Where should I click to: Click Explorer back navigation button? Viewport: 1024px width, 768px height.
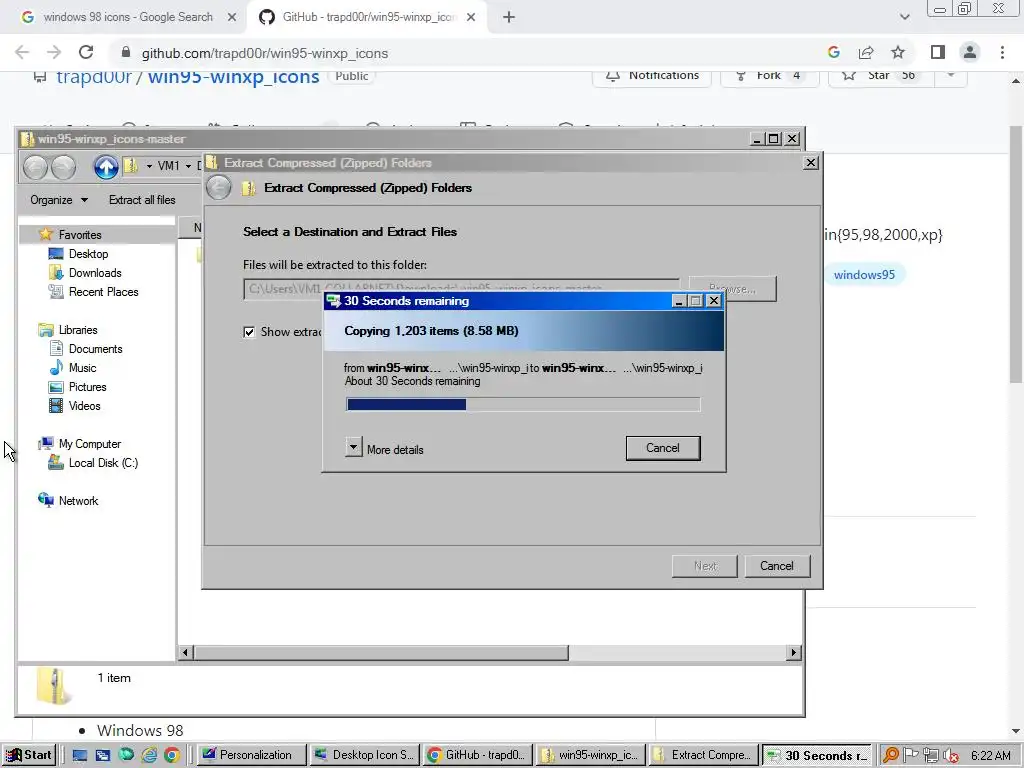[x=35, y=167]
